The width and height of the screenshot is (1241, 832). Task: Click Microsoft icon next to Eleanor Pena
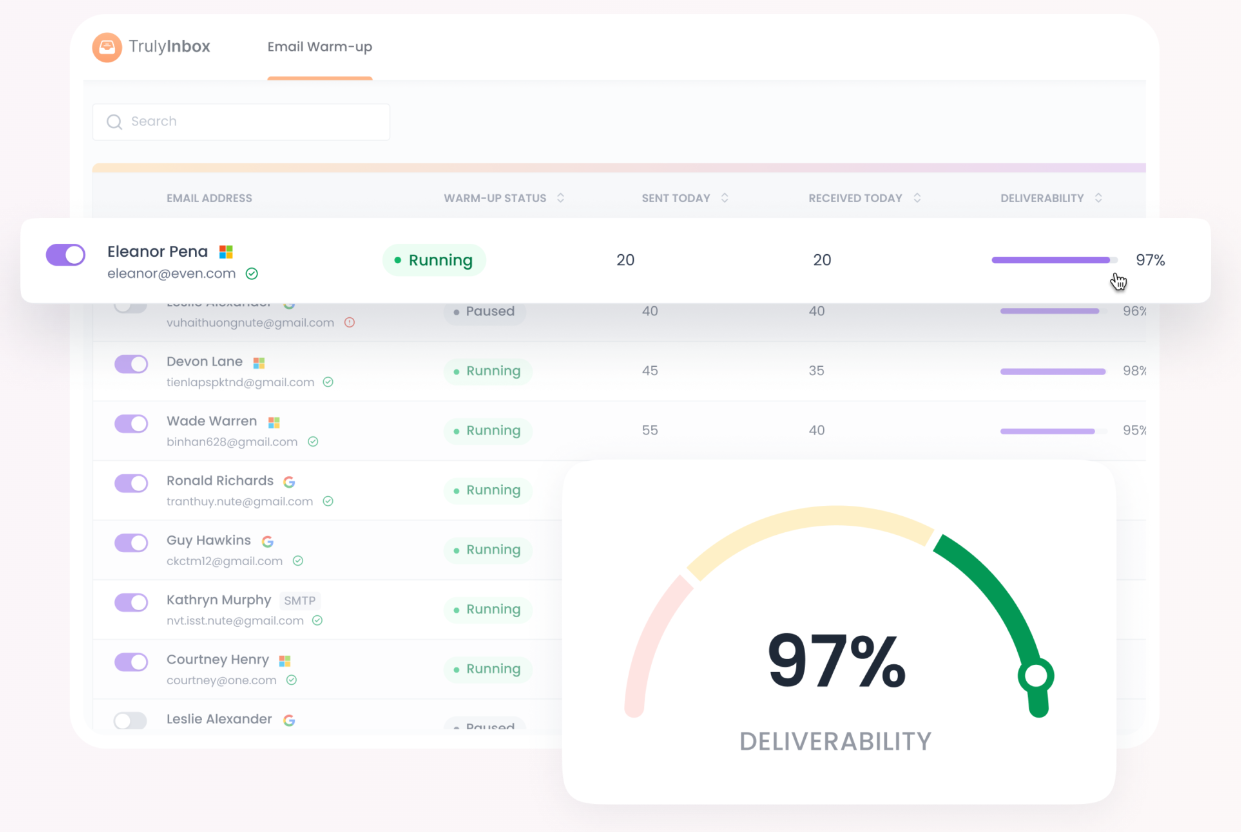[x=226, y=252]
